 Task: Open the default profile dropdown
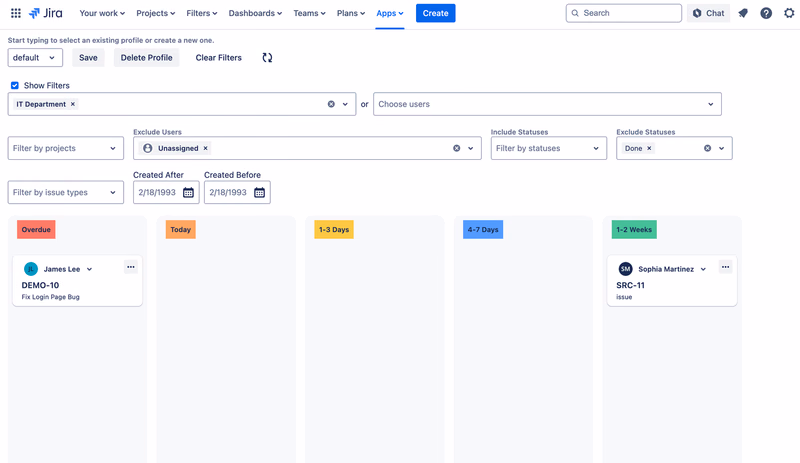point(35,58)
